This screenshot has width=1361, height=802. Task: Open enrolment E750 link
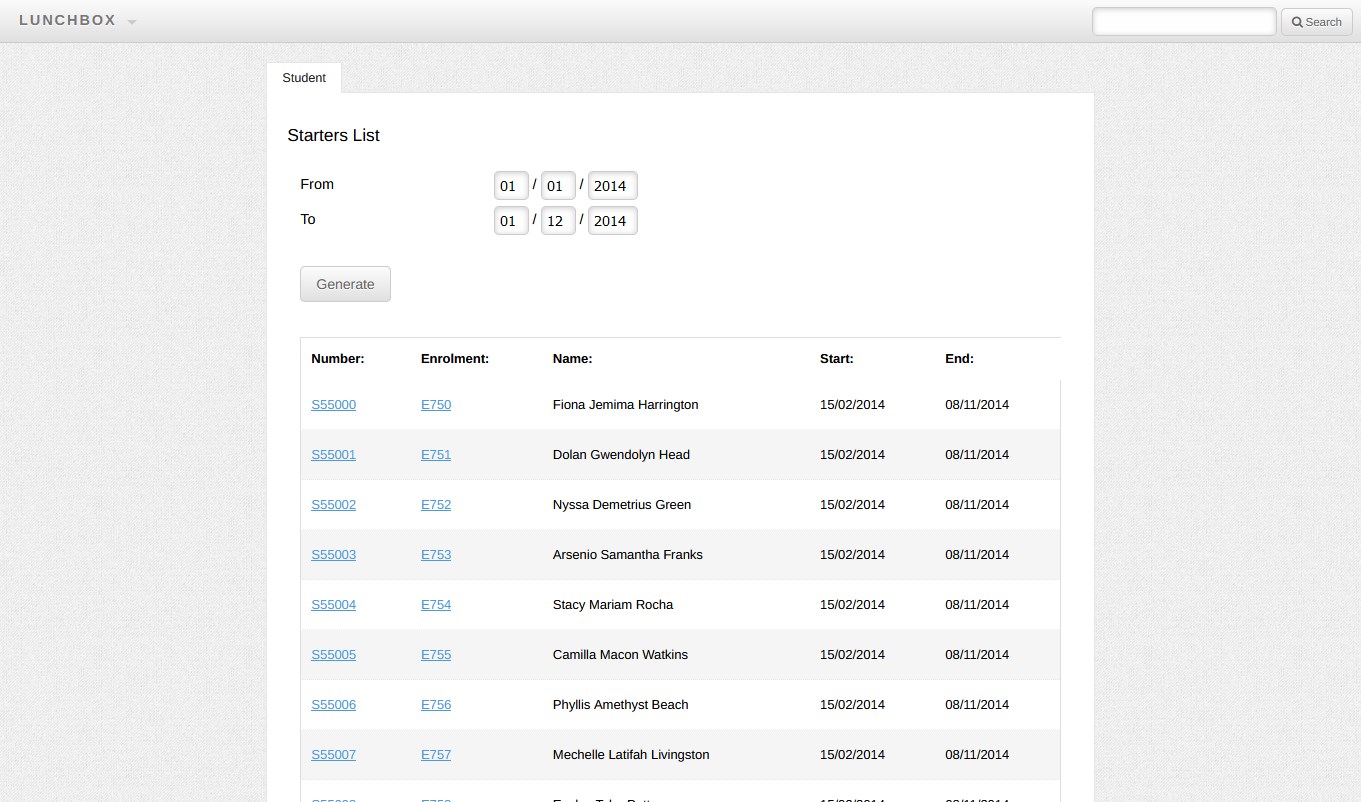click(x=436, y=405)
